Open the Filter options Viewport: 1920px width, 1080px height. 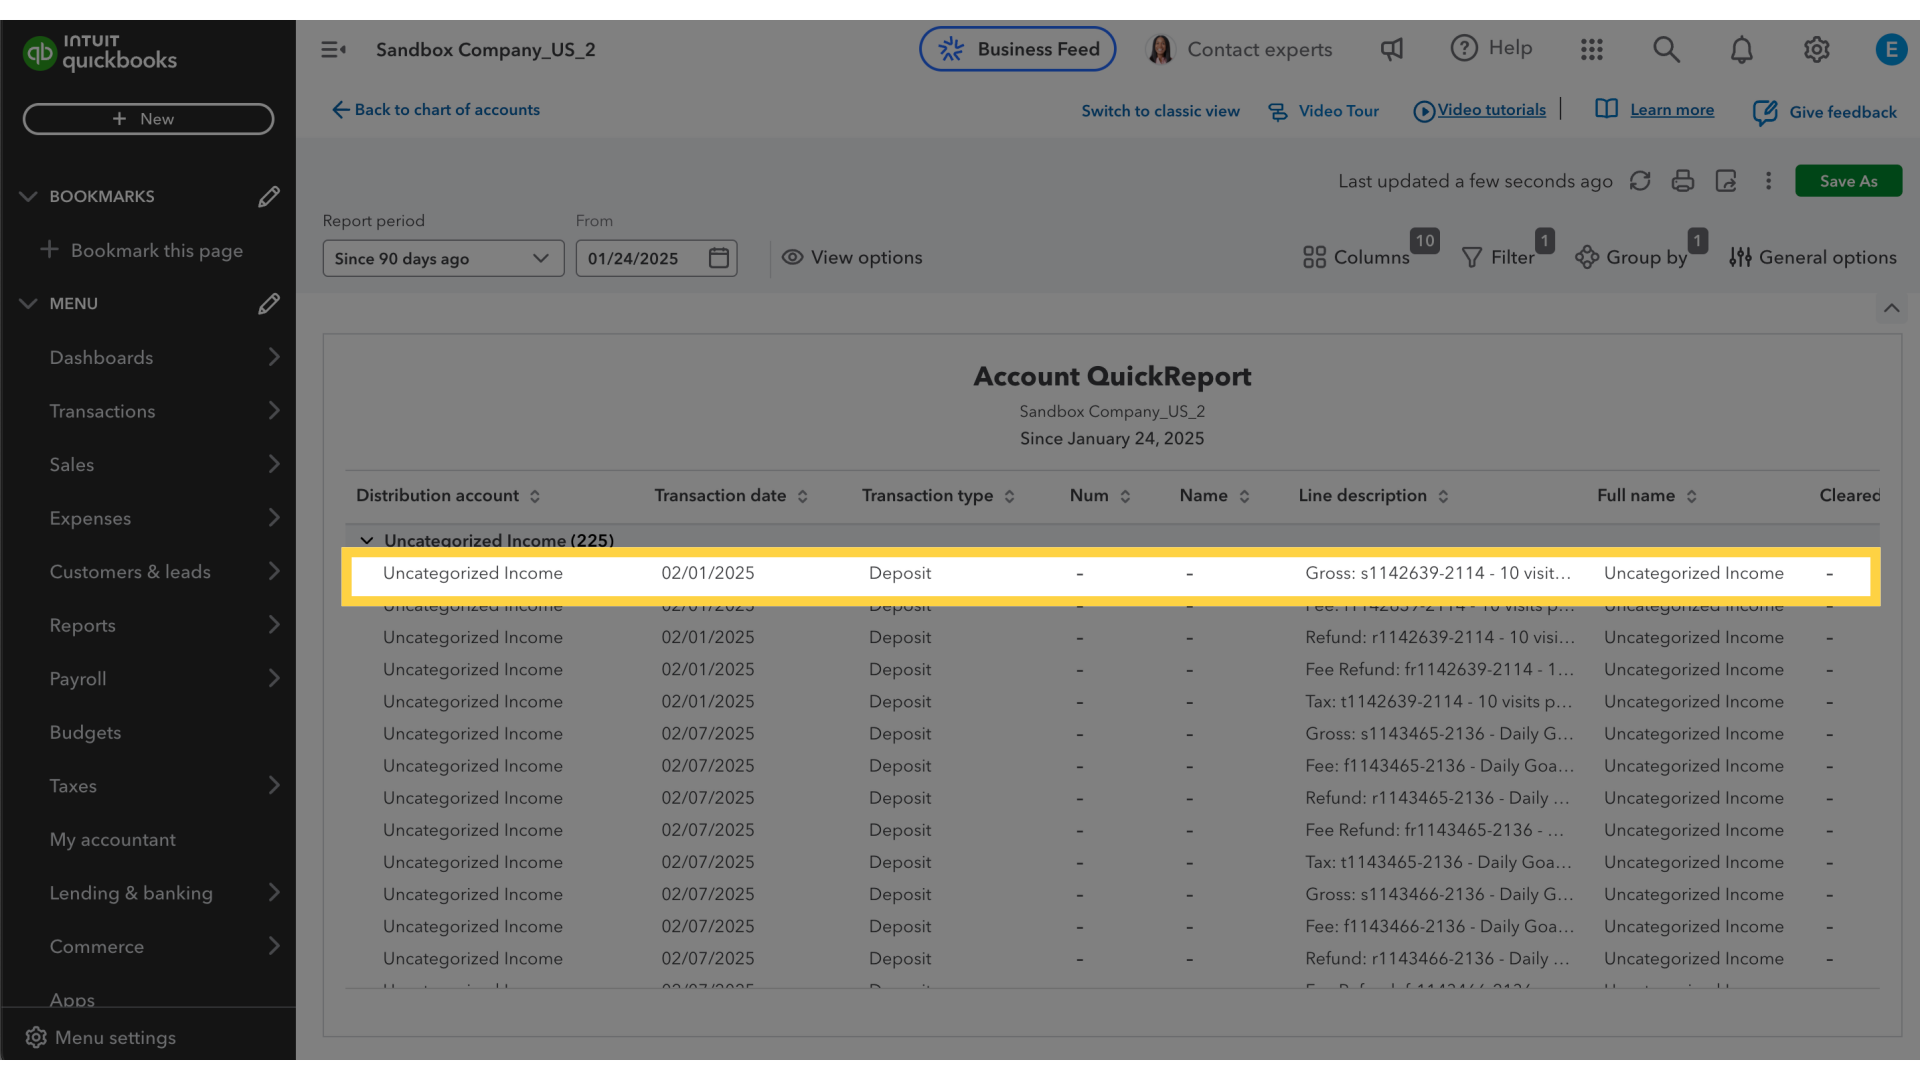1498,257
